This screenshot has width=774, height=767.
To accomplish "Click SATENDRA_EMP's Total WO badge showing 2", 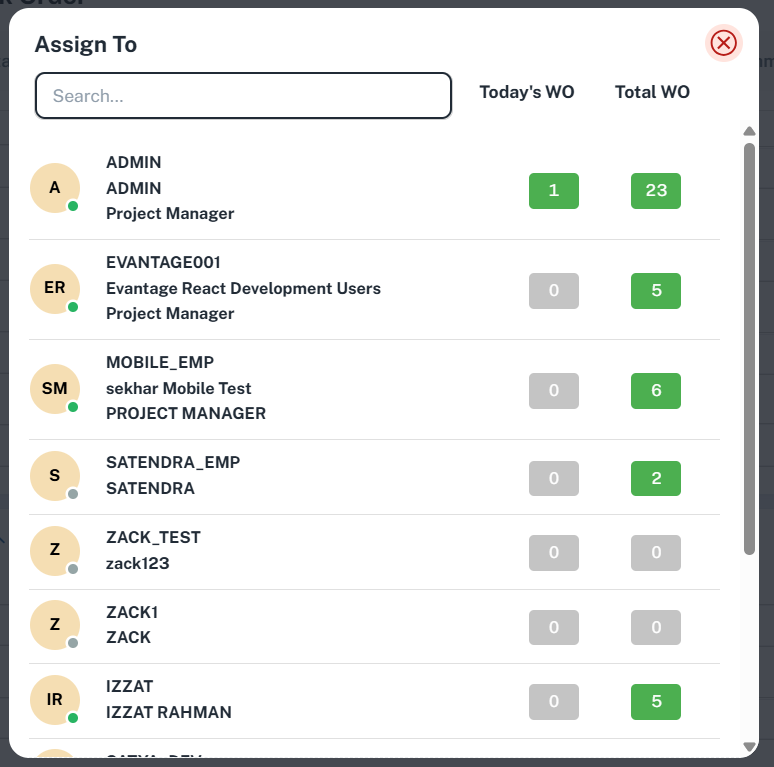I will coord(656,478).
